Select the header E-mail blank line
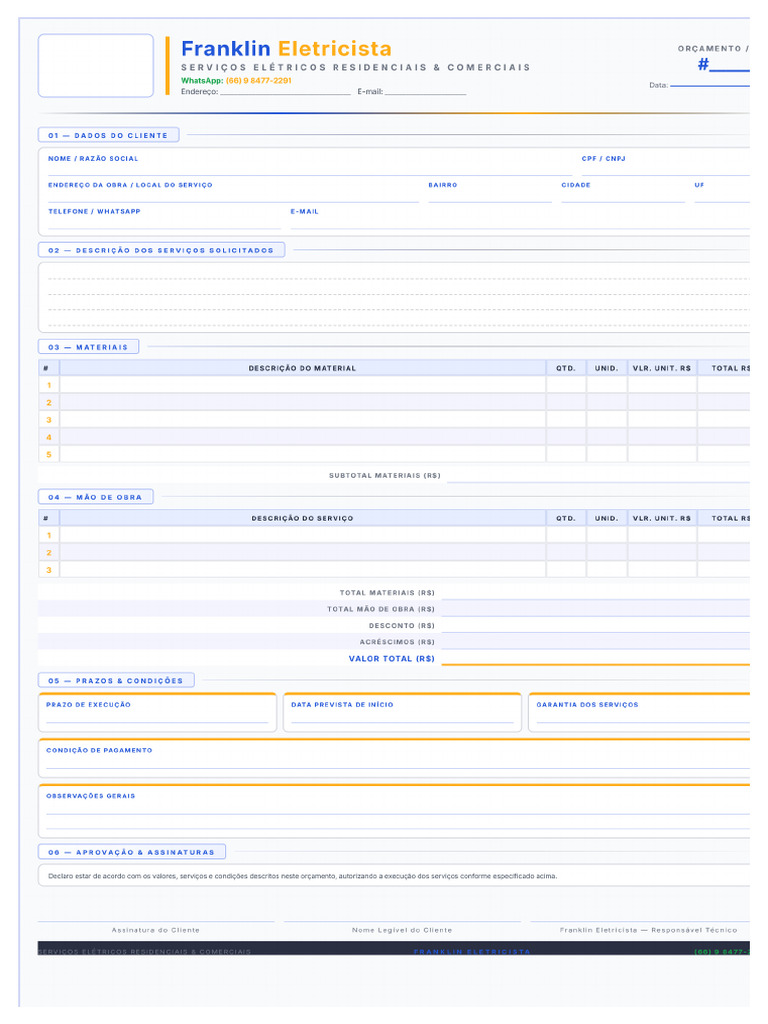Viewport: 768px width, 1024px height. (425, 92)
